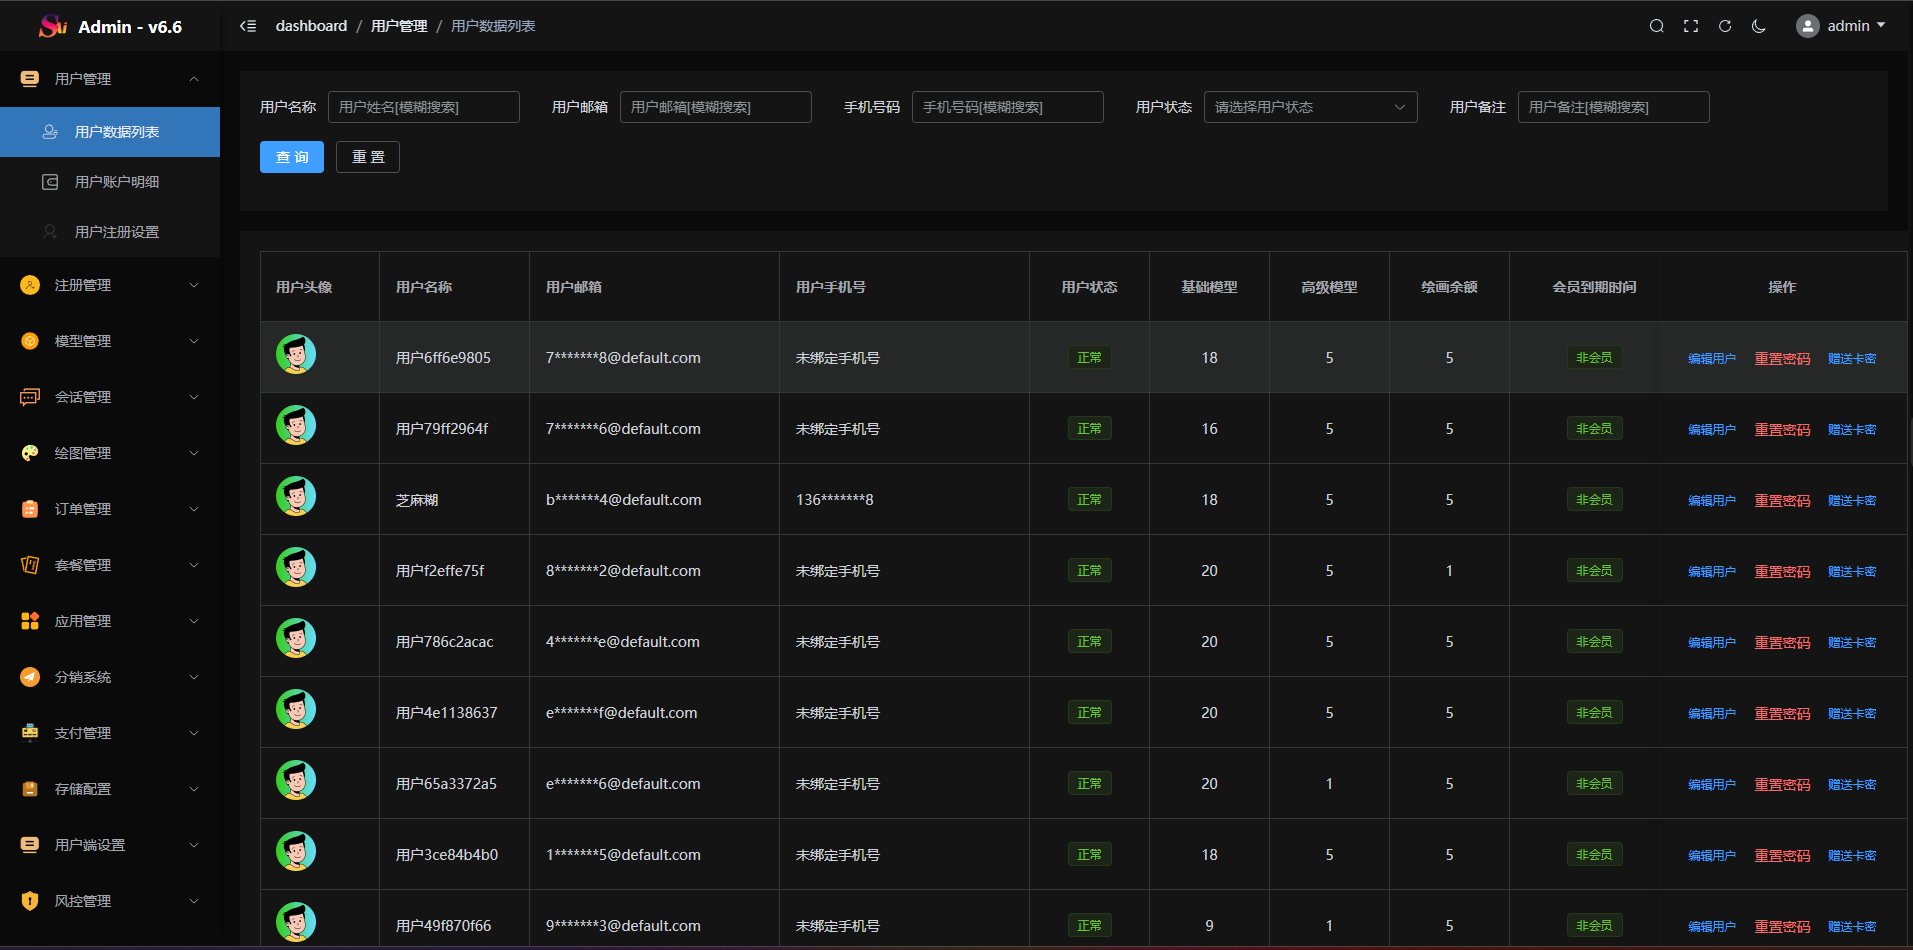Expand the 会话管理 submenu via its chevron

click(x=194, y=397)
